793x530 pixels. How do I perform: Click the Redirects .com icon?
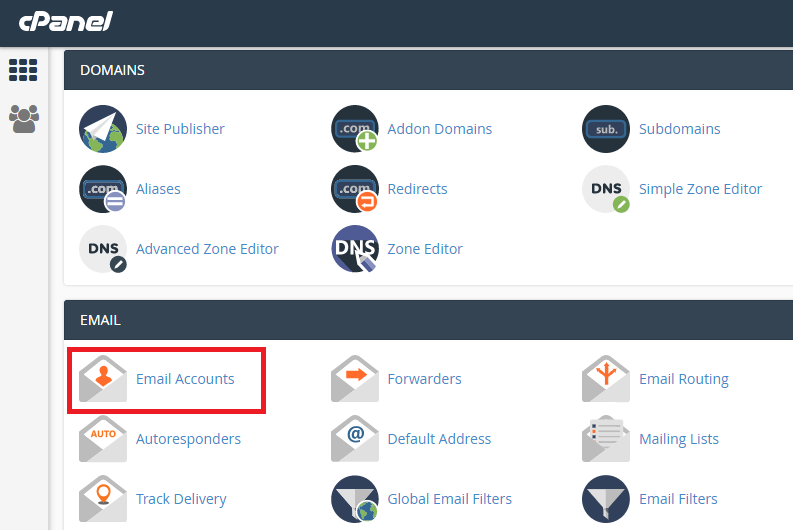pyautogui.click(x=355, y=189)
